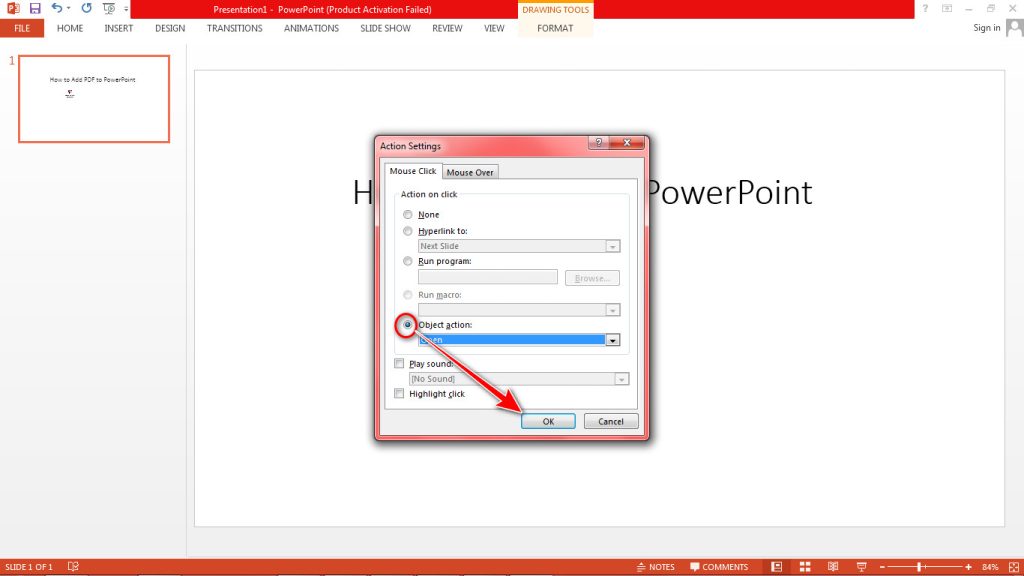
Task: Start Slide Show from status bar icon
Action: (x=862, y=565)
